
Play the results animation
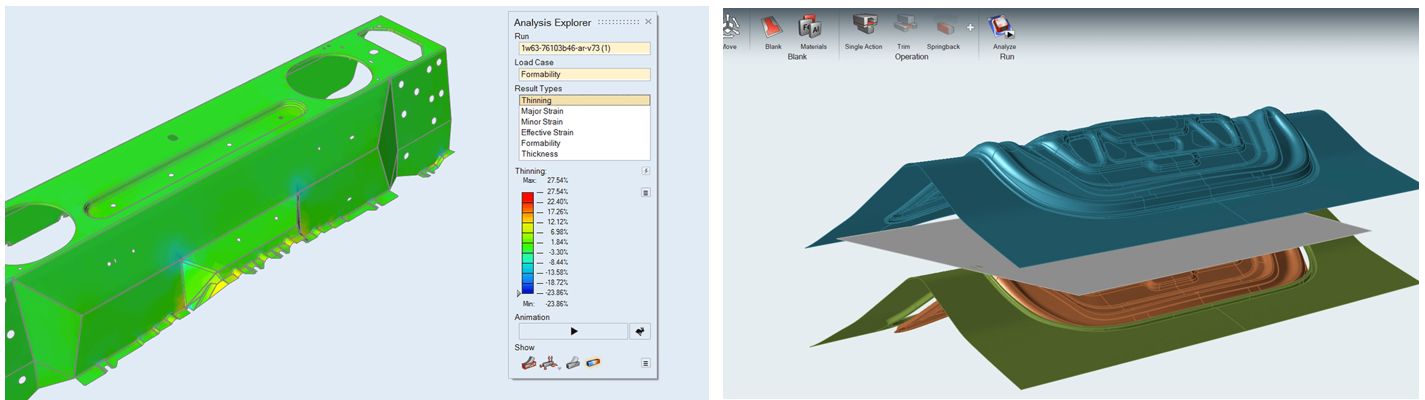click(573, 331)
